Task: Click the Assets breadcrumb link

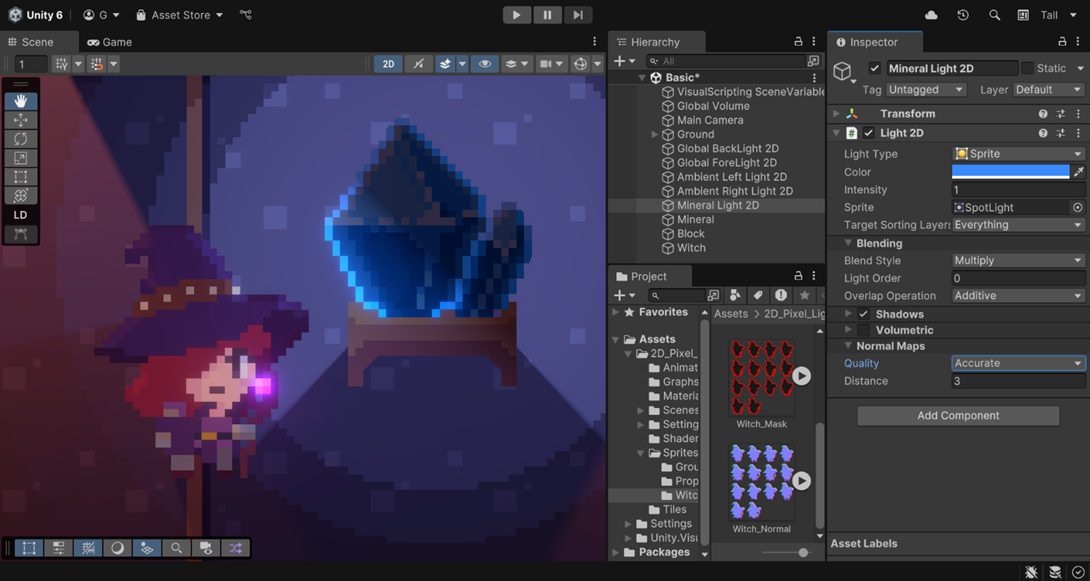Action: pos(731,314)
